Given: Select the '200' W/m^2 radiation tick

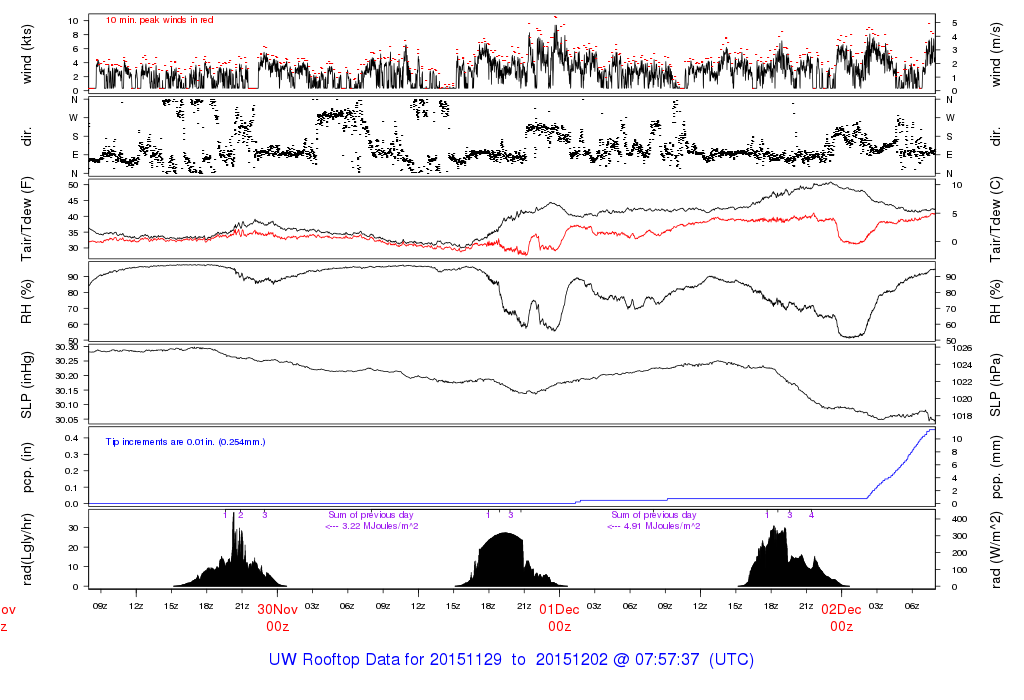Looking at the screenshot, I should 959,553.
